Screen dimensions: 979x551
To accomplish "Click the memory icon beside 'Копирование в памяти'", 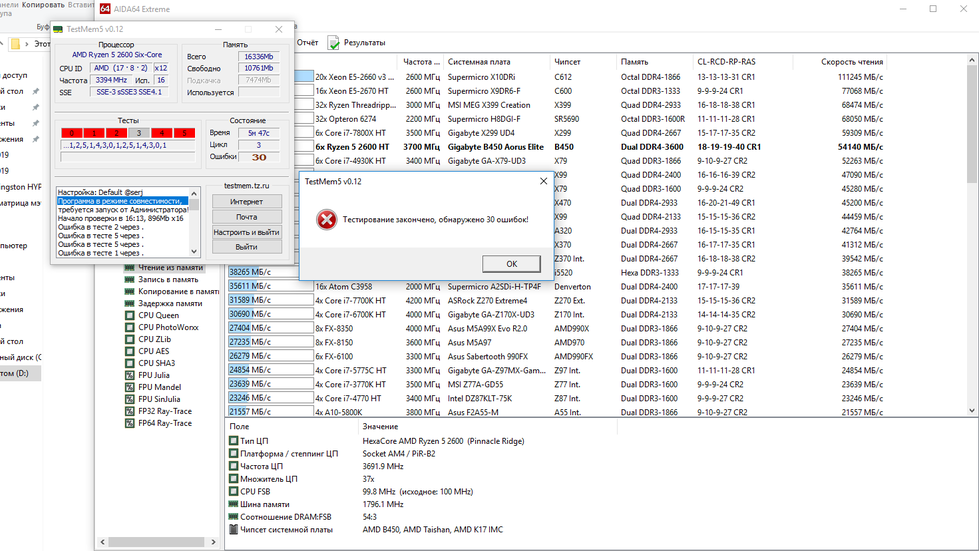I will 129,291.
